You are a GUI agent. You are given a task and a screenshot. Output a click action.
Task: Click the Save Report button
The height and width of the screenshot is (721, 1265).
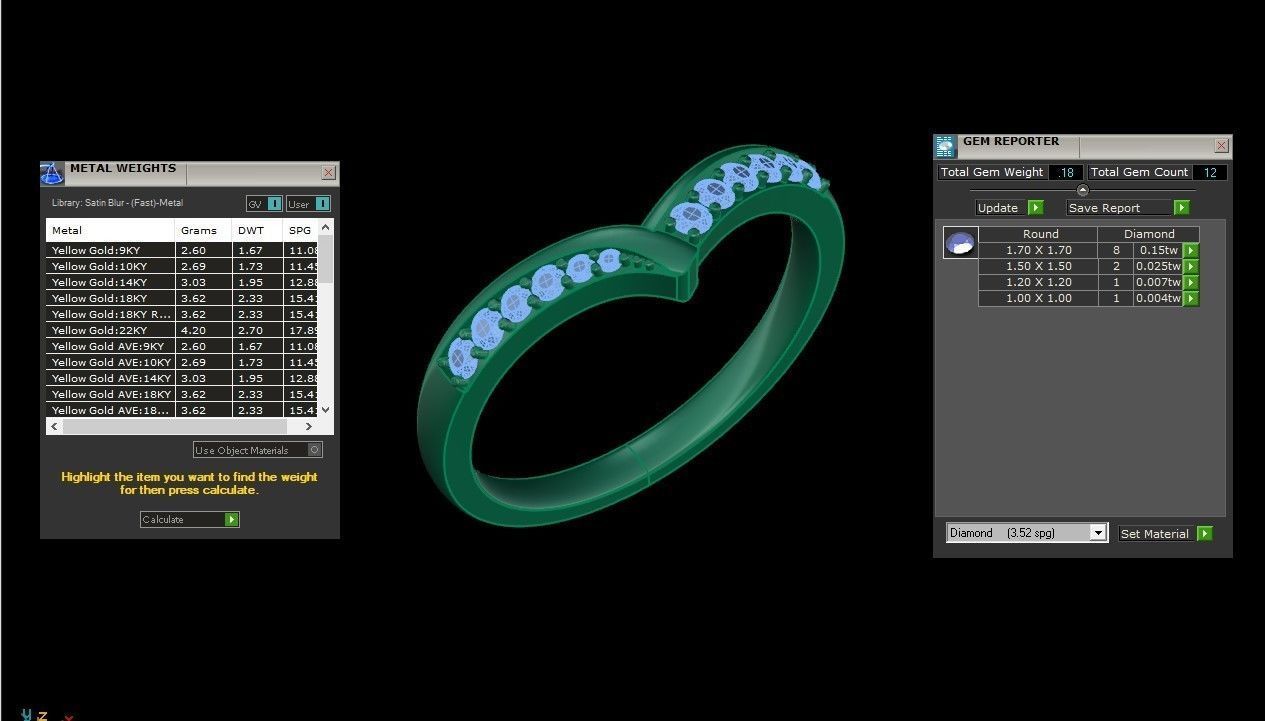1119,208
